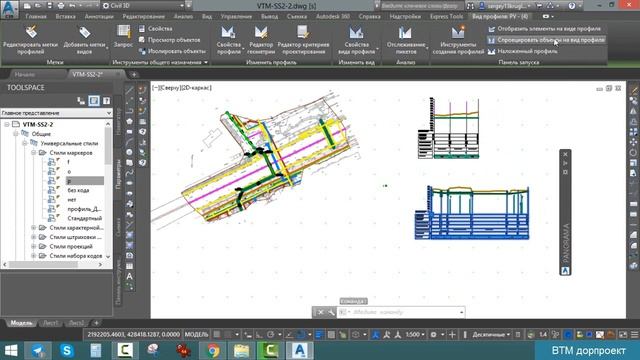Click Toolspace help icon in header
This screenshot has width=640, height=360.
106,100
